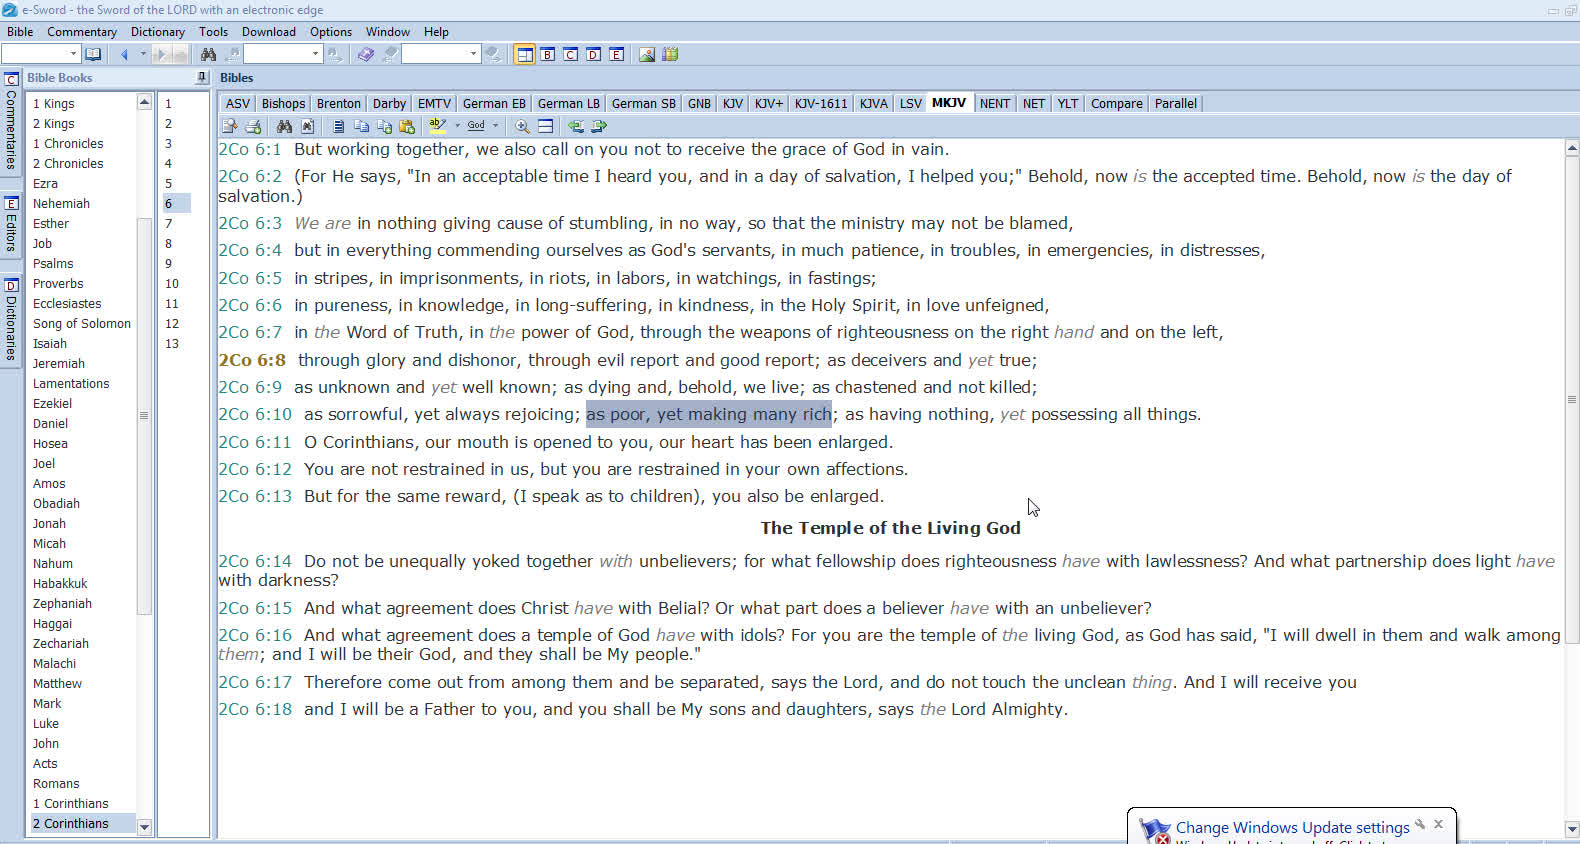Viewport: 1580px width, 844px height.
Task: Click the paste clipboard icon
Action: pyautogui.click(x=407, y=126)
